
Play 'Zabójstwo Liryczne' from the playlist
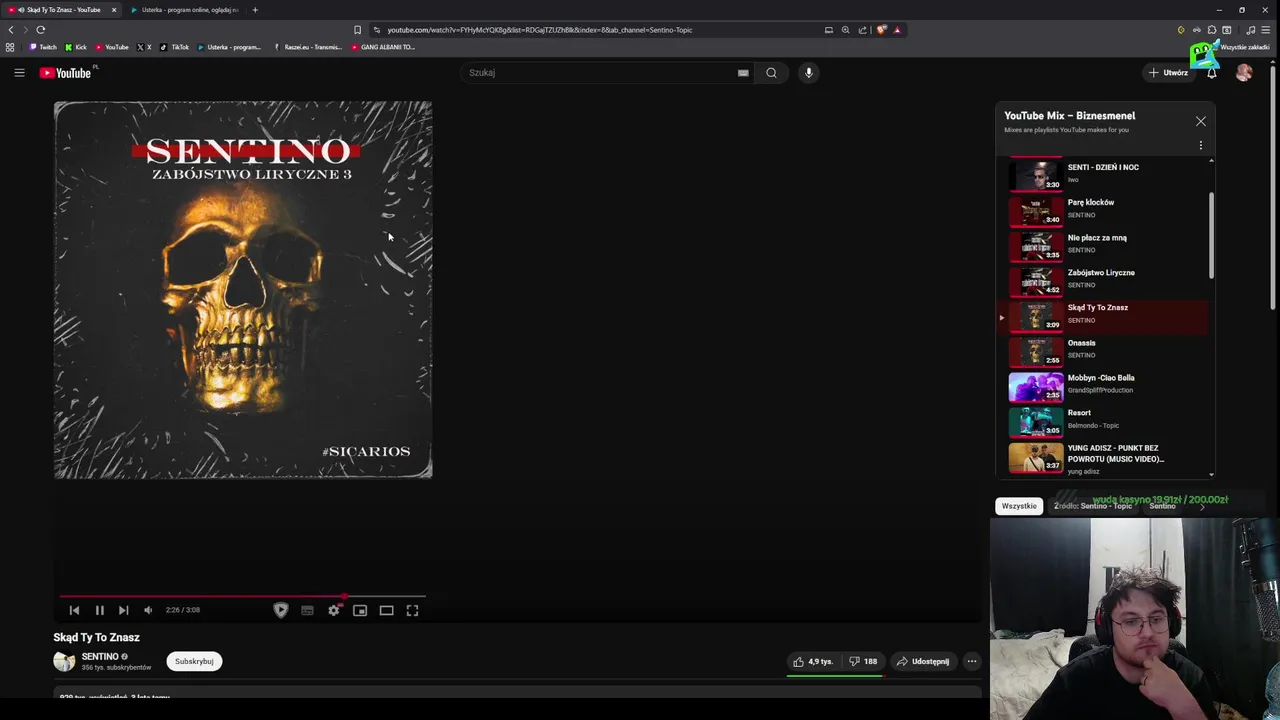pyautogui.click(x=1104, y=281)
